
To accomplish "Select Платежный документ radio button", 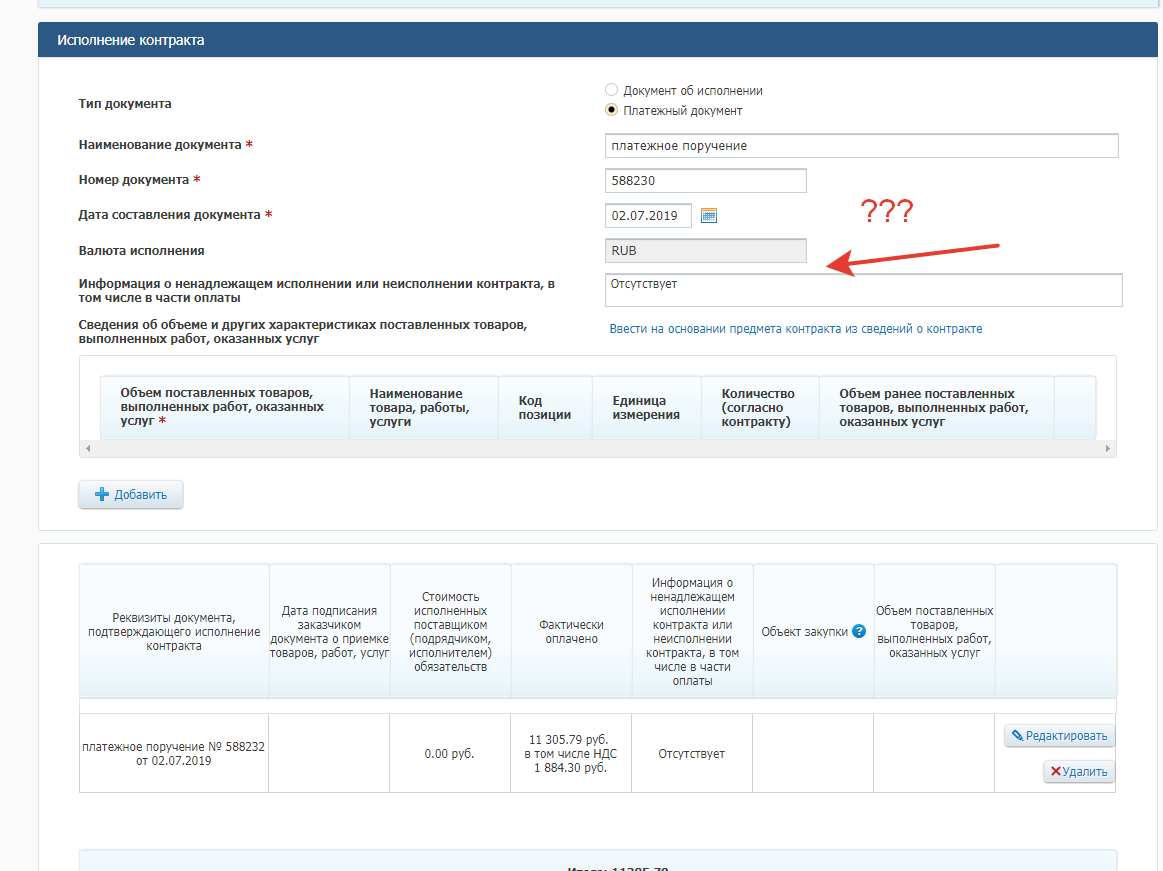I will tap(612, 110).
